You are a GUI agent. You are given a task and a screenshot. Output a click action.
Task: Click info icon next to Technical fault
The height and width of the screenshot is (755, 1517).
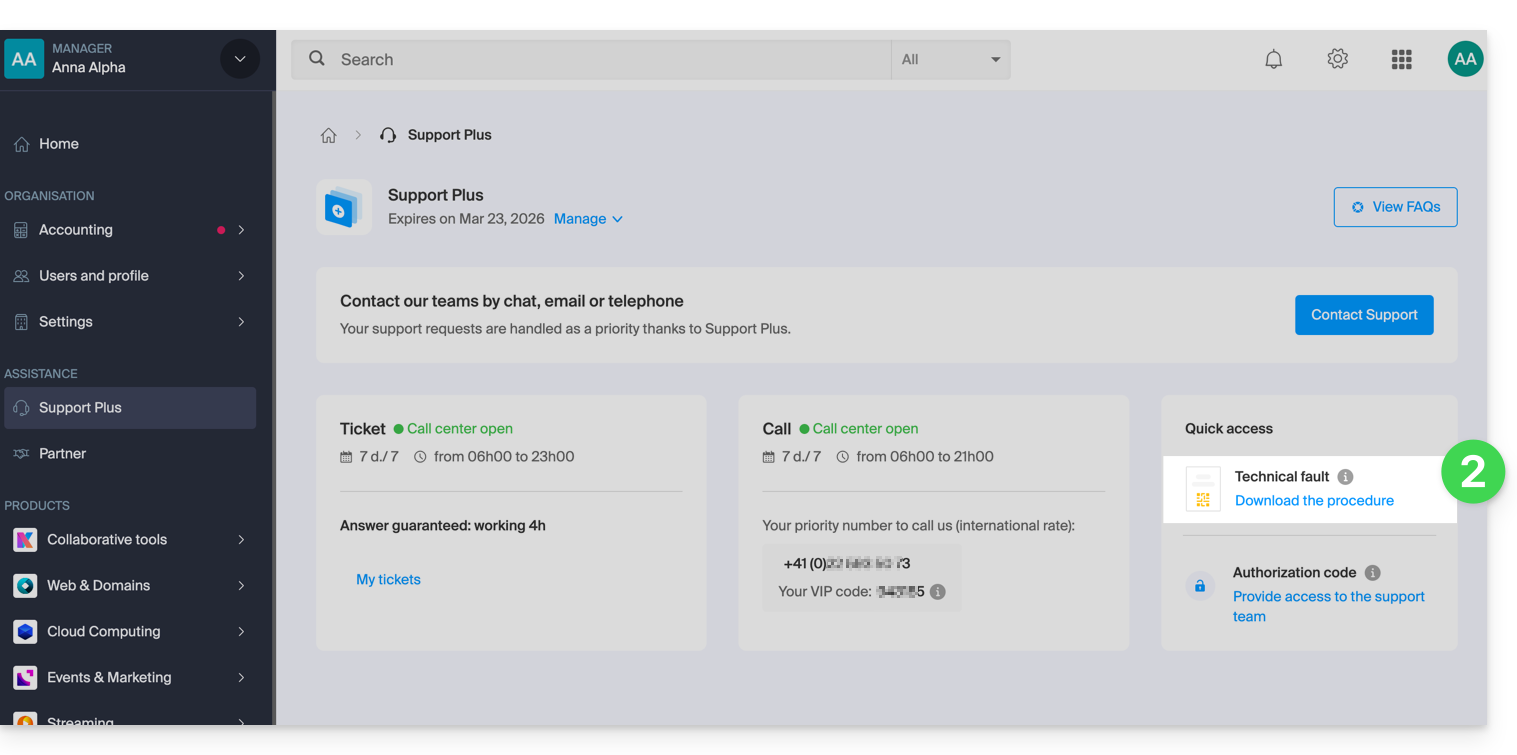pos(1345,477)
